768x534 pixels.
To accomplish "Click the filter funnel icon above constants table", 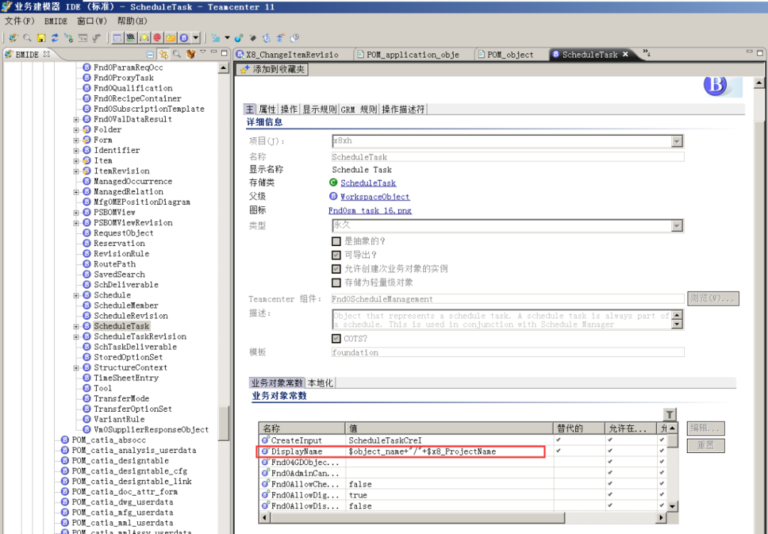I will pyautogui.click(x=670, y=414).
